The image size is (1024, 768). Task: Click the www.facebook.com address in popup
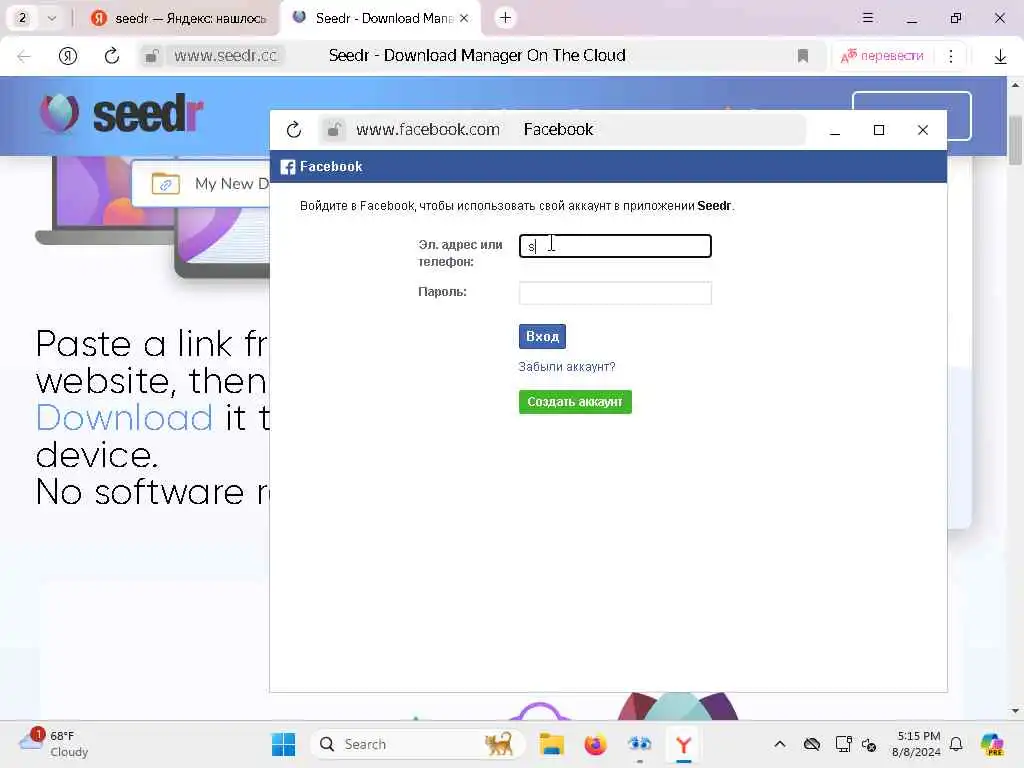428,130
